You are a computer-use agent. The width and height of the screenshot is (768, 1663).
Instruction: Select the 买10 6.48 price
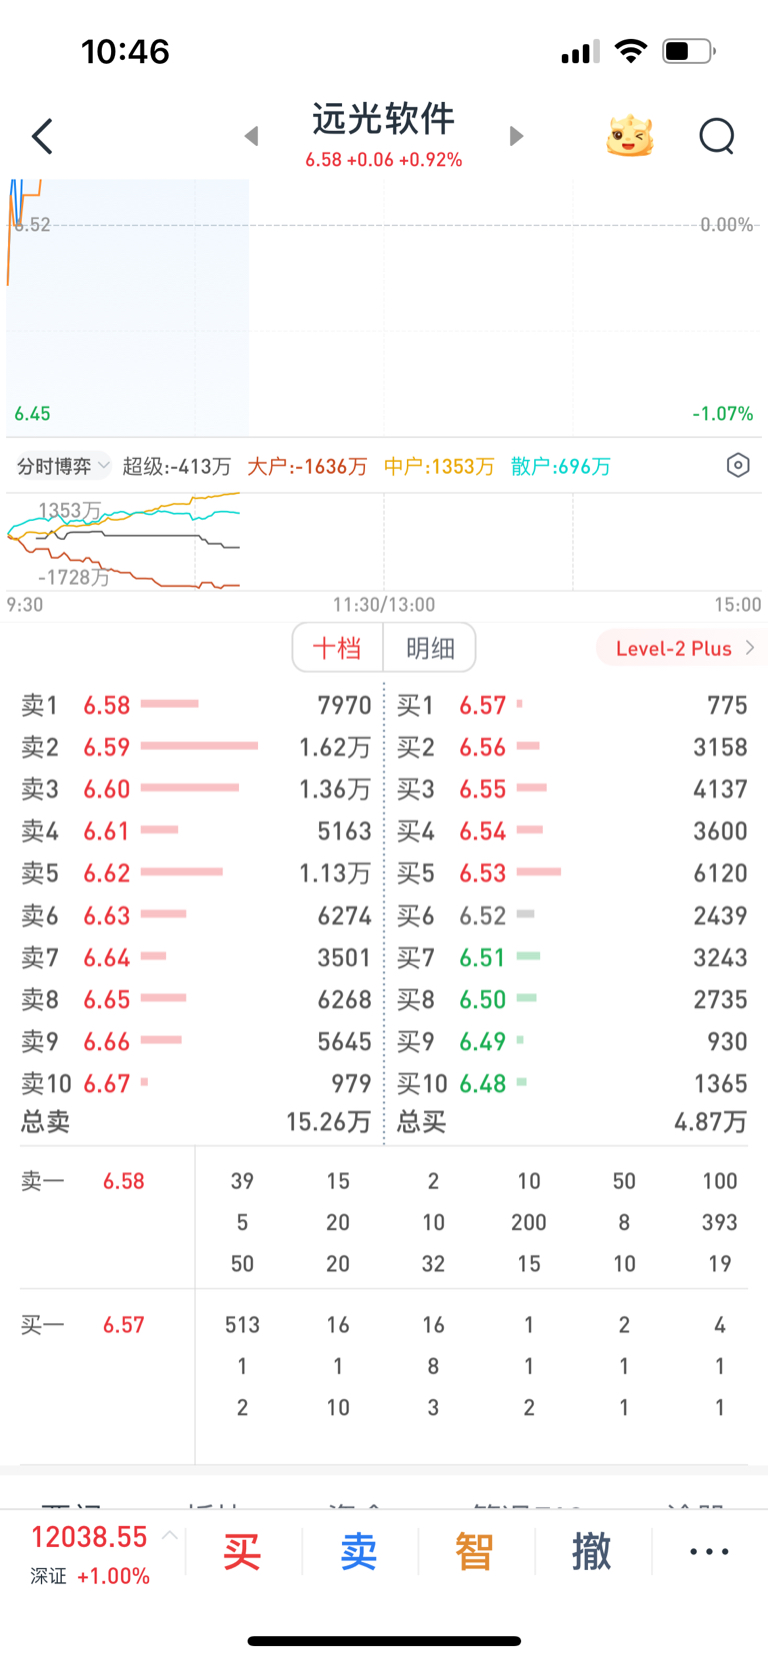point(483,1083)
